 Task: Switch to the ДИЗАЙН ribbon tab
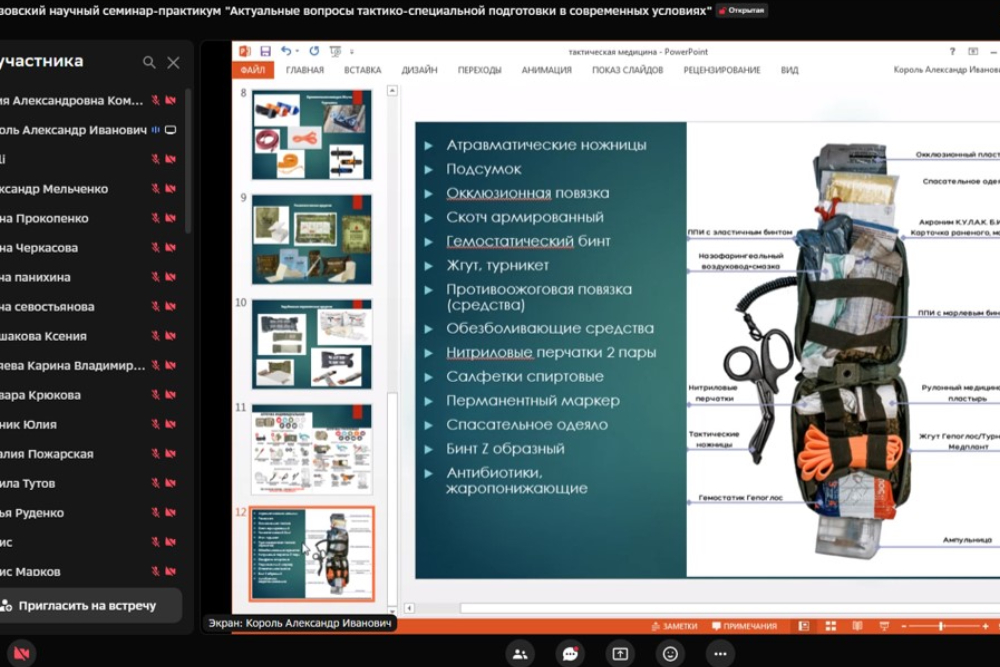click(419, 70)
